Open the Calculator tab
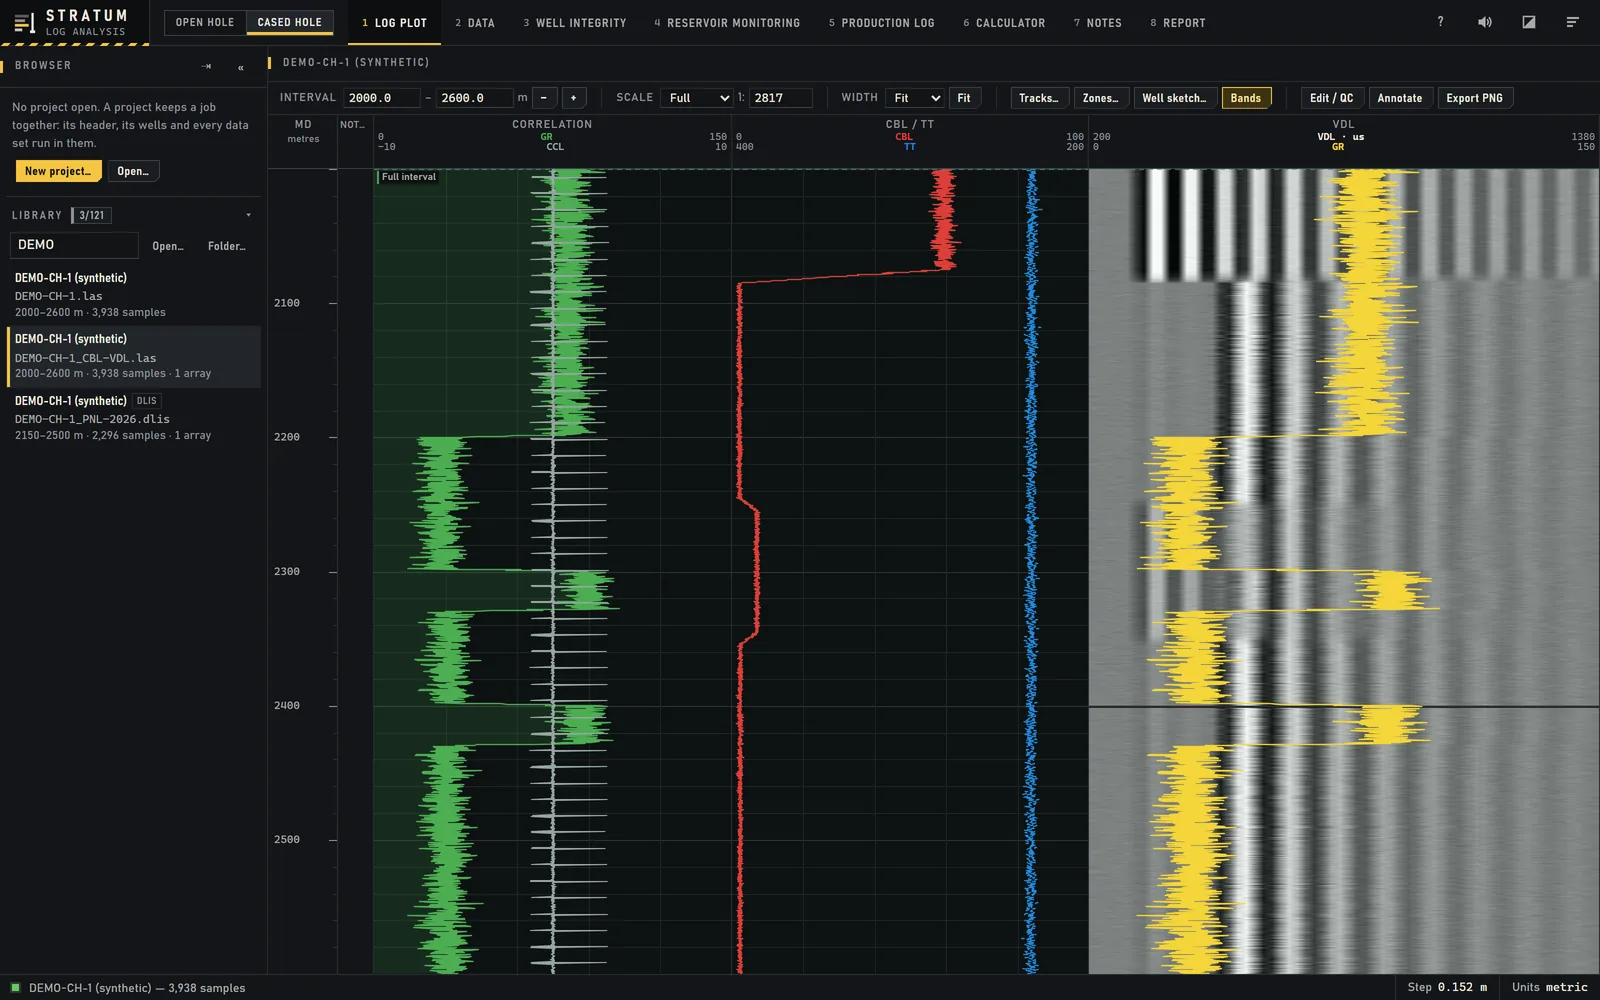1600x1000 pixels. coord(1004,22)
